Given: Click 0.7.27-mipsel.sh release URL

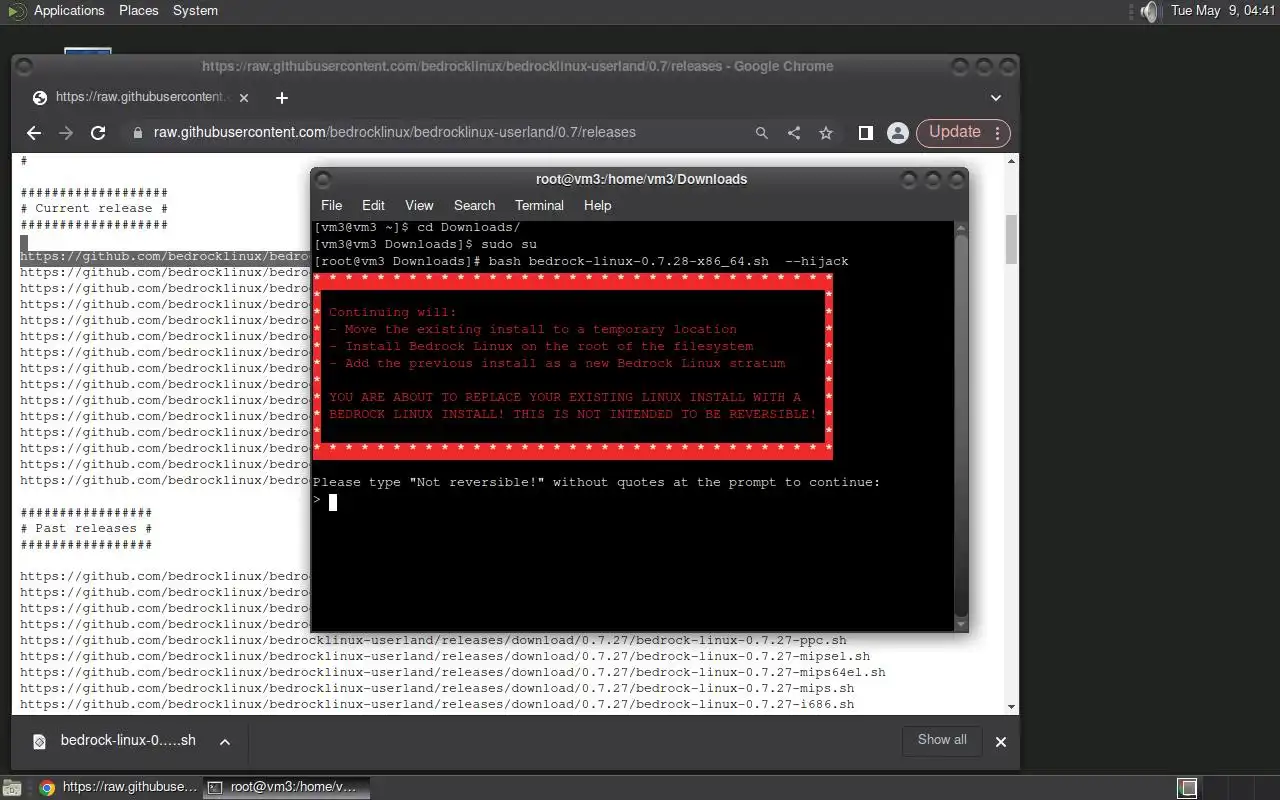Looking at the screenshot, I should pyautogui.click(x=445, y=656).
